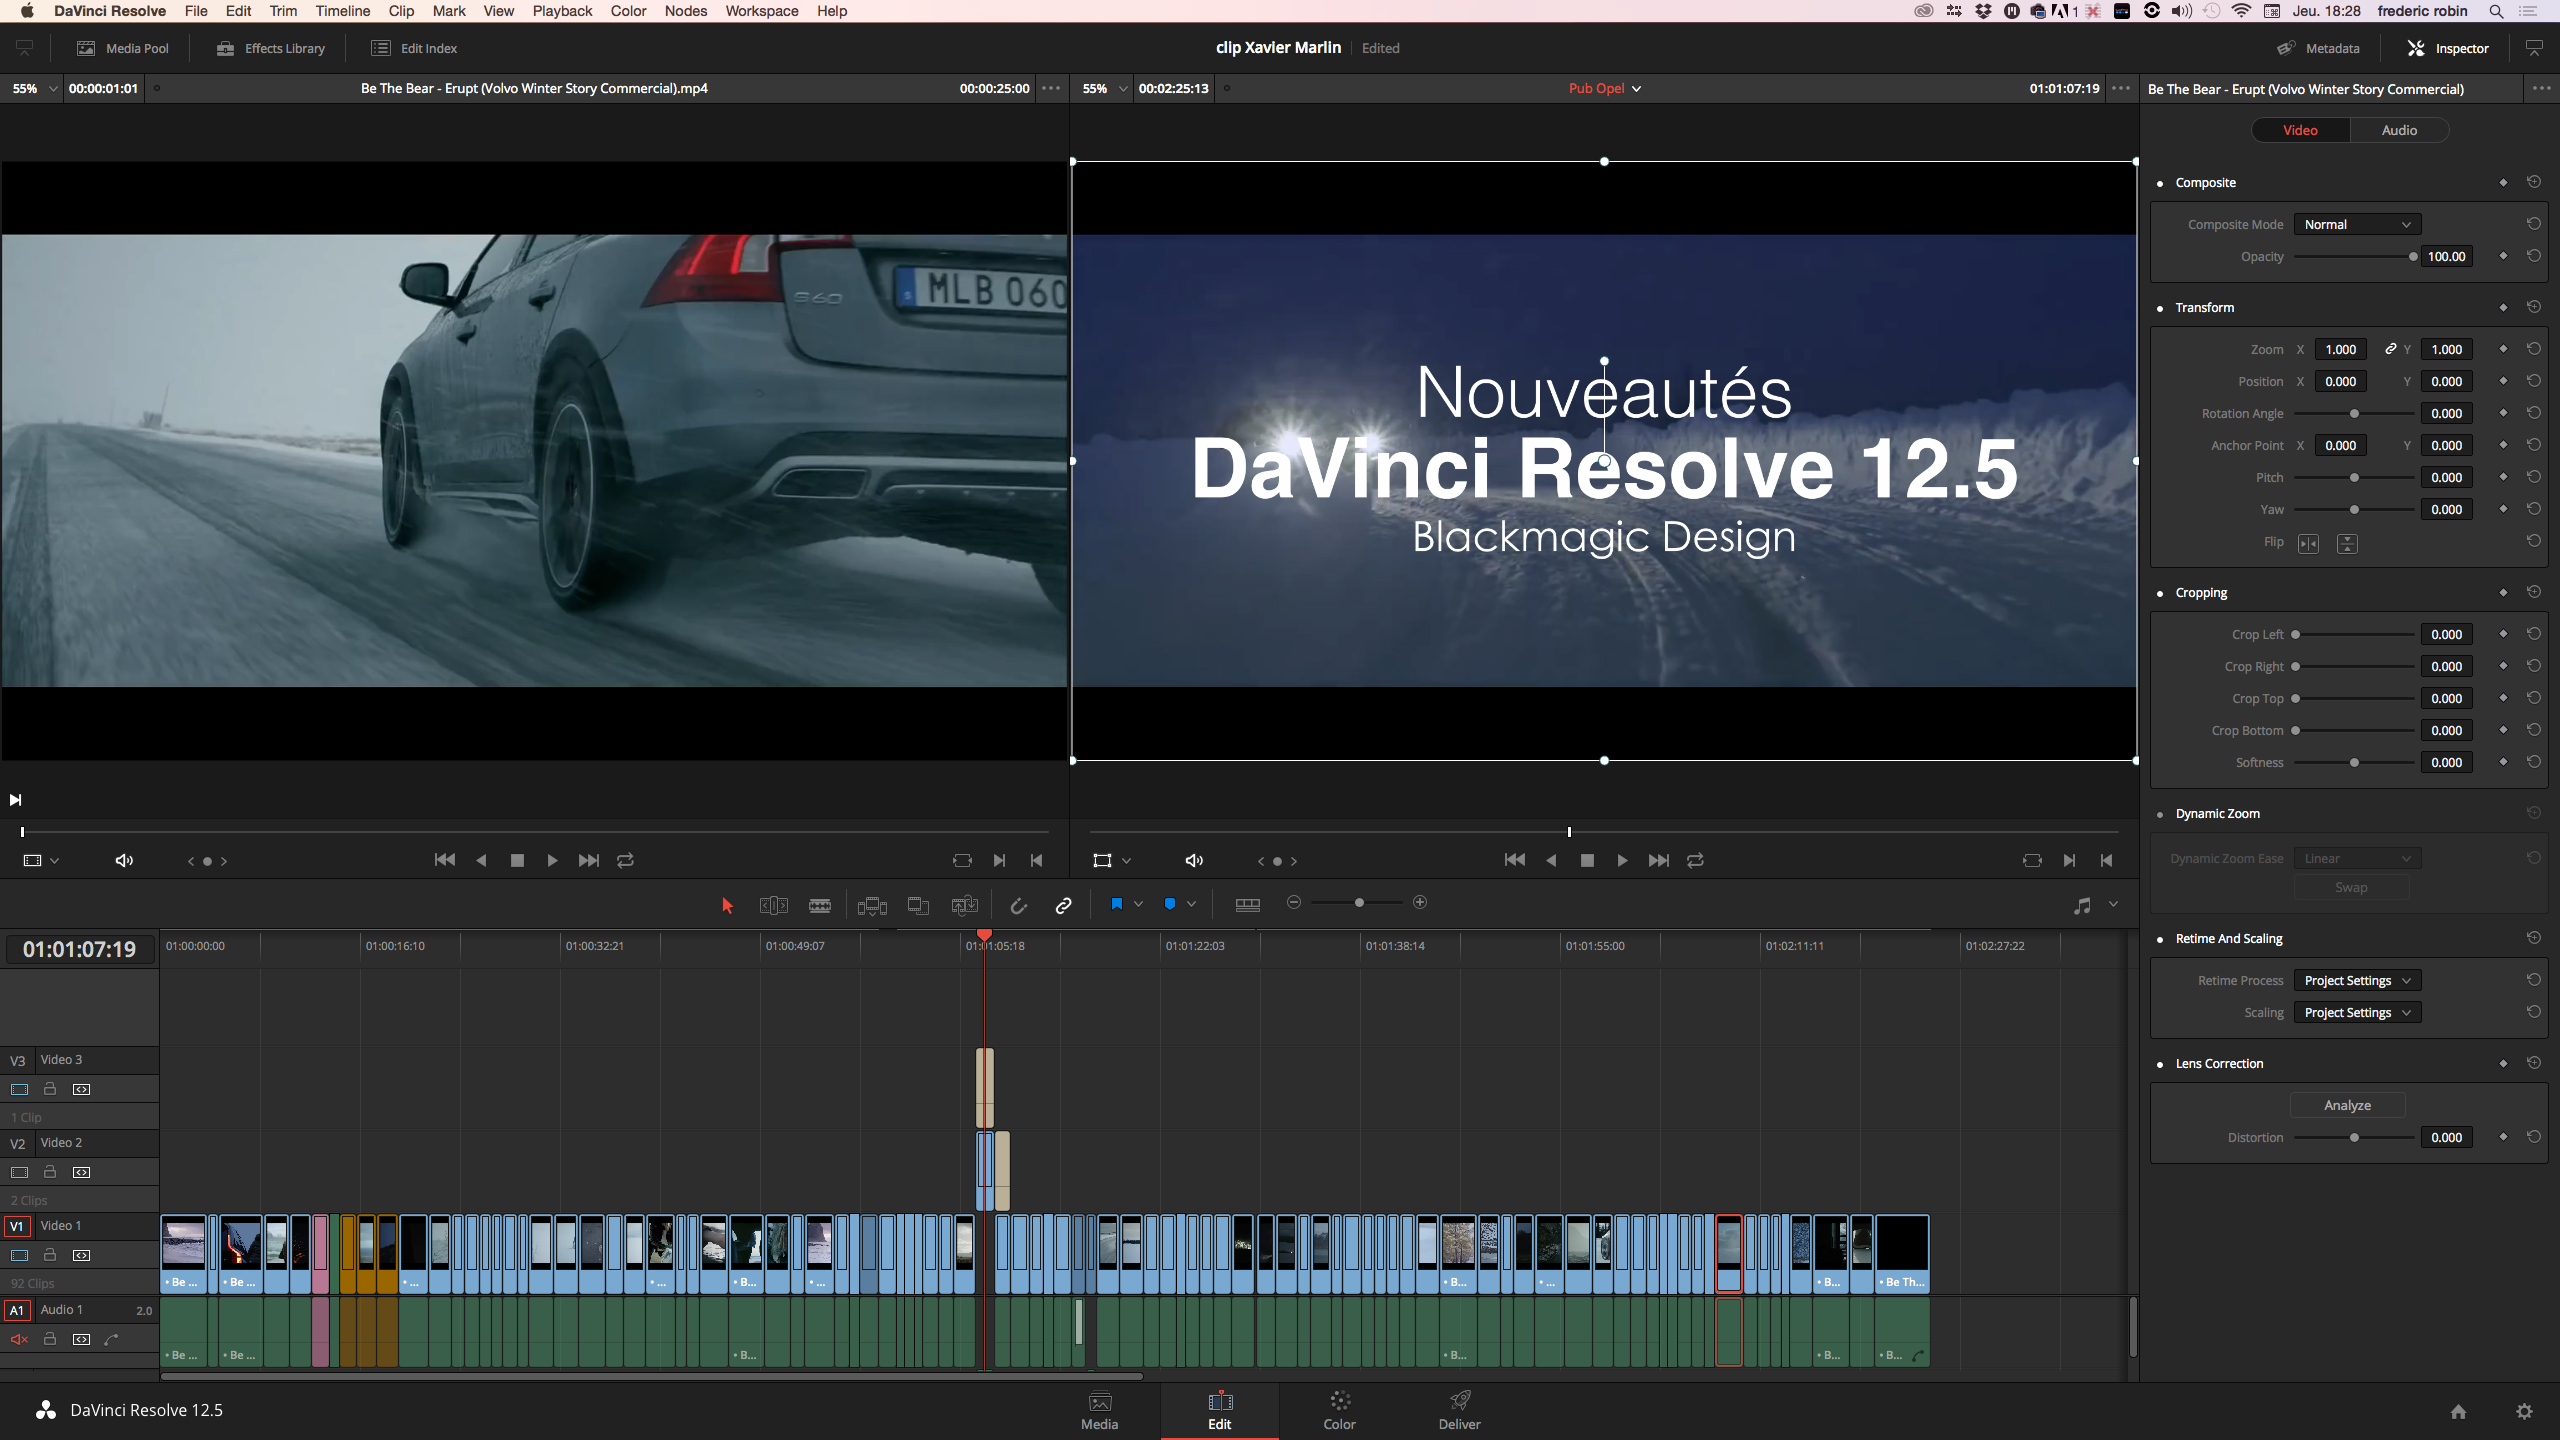Open Scaling Project Settings dropdown

(2356, 1013)
